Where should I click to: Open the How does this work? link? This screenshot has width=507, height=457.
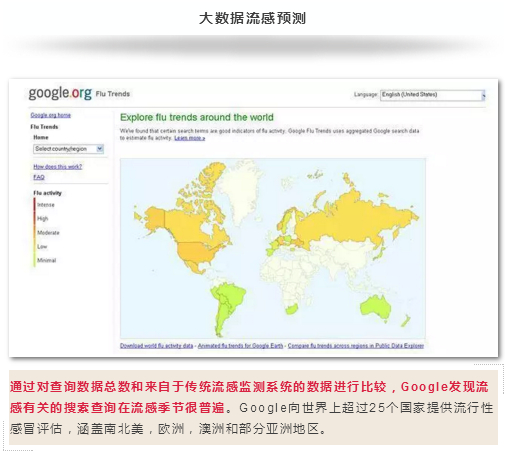pos(58,166)
